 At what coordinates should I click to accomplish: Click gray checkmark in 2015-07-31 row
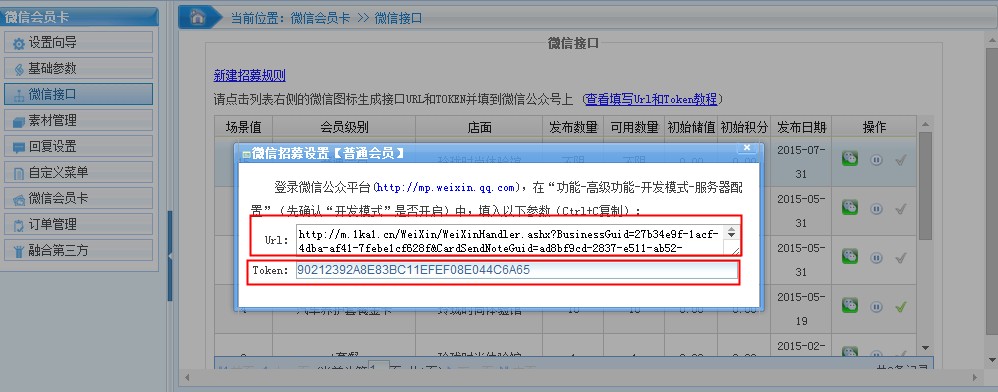point(900,159)
